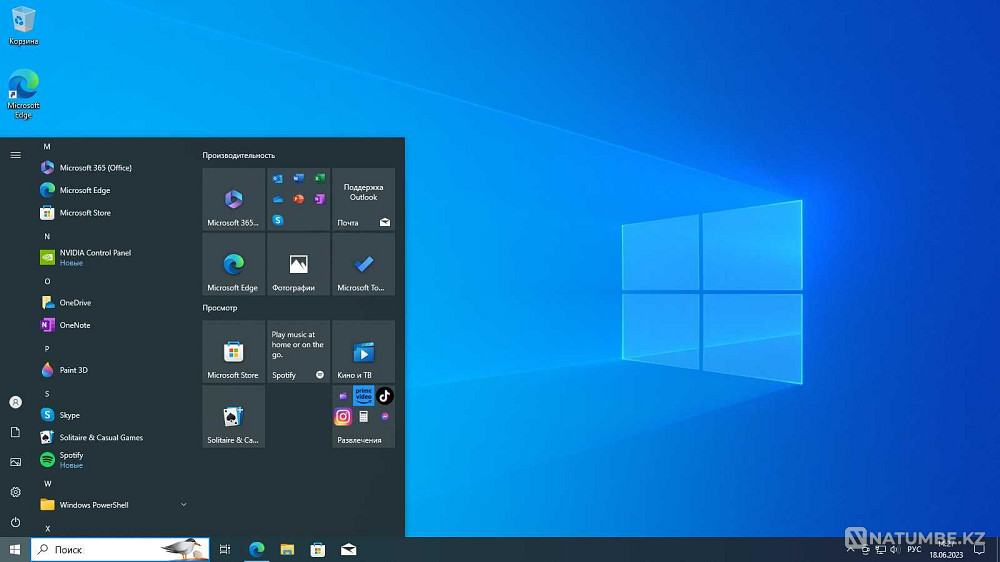Open Microsoft Edge from the taskbar
Image resolution: width=1000 pixels, height=562 pixels.
pyautogui.click(x=256, y=549)
